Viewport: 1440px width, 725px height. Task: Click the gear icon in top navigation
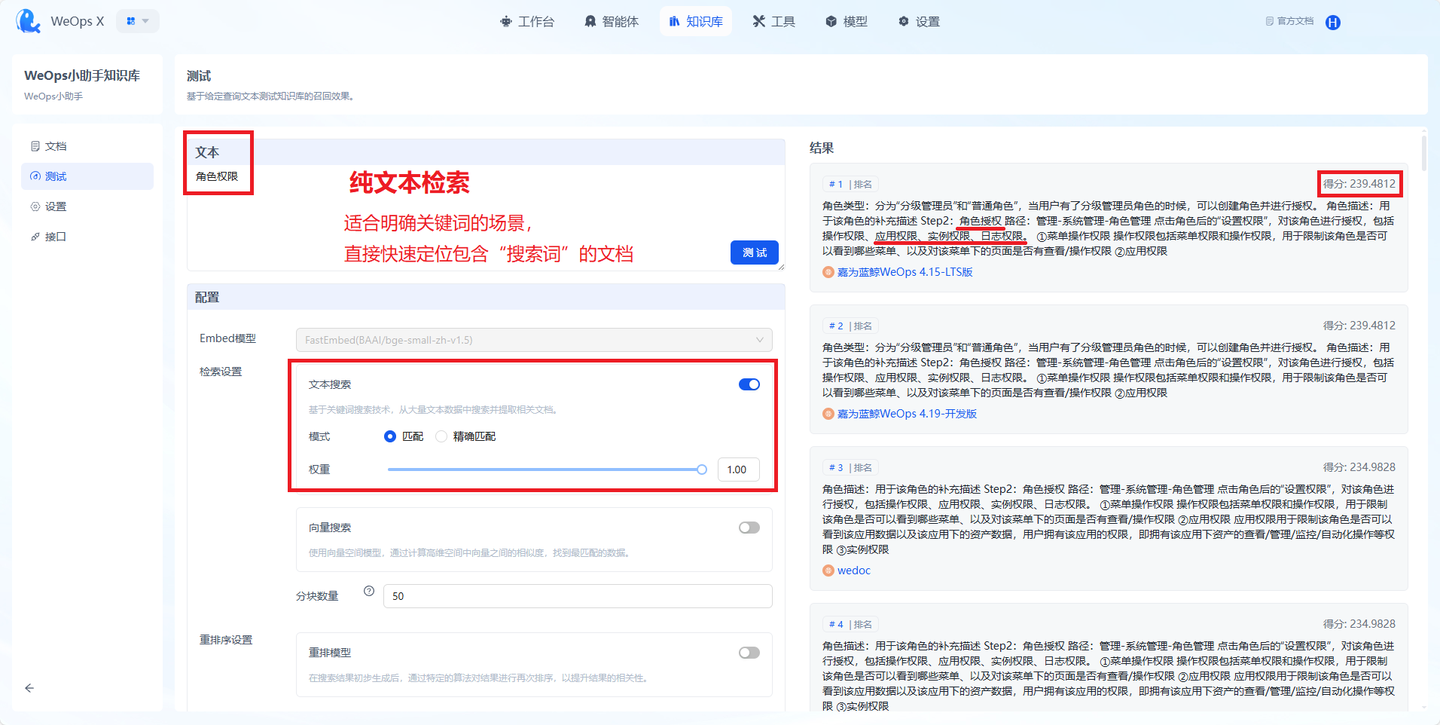904,21
